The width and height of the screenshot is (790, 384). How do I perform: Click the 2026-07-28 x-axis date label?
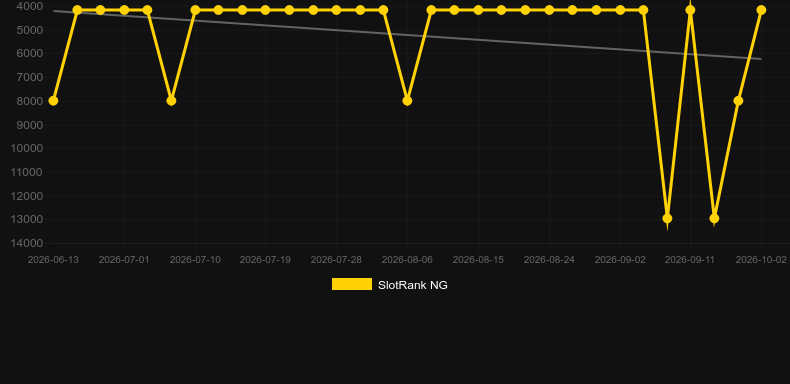(336, 260)
